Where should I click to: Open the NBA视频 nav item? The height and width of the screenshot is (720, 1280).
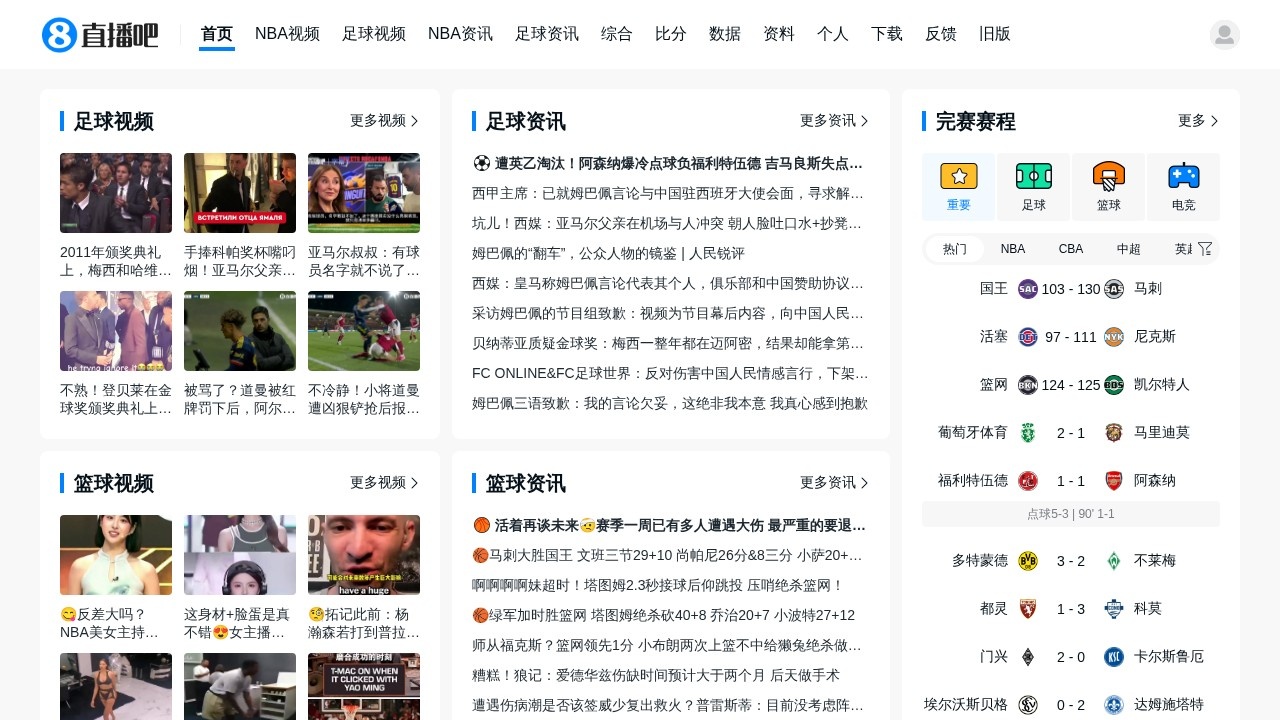coord(287,34)
